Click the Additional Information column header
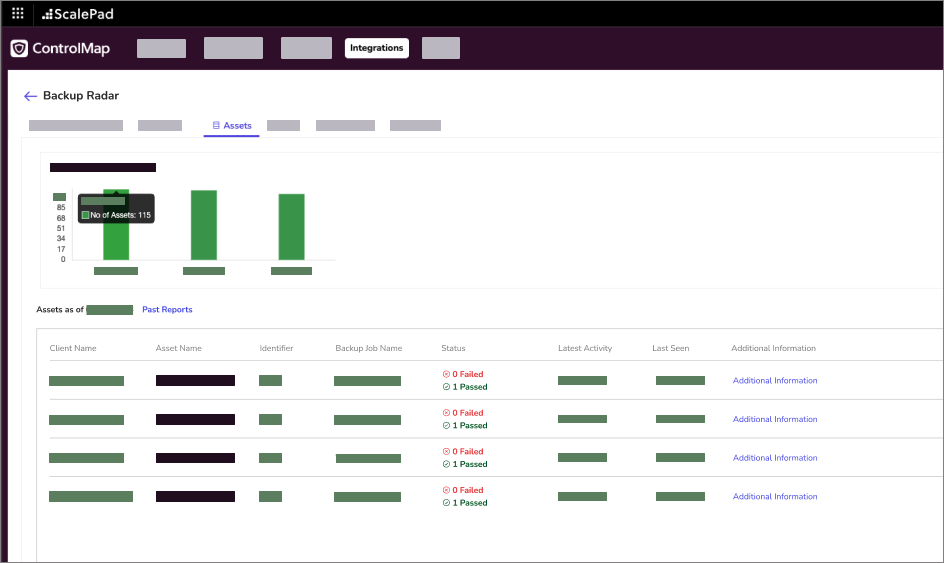 pyautogui.click(x=774, y=348)
